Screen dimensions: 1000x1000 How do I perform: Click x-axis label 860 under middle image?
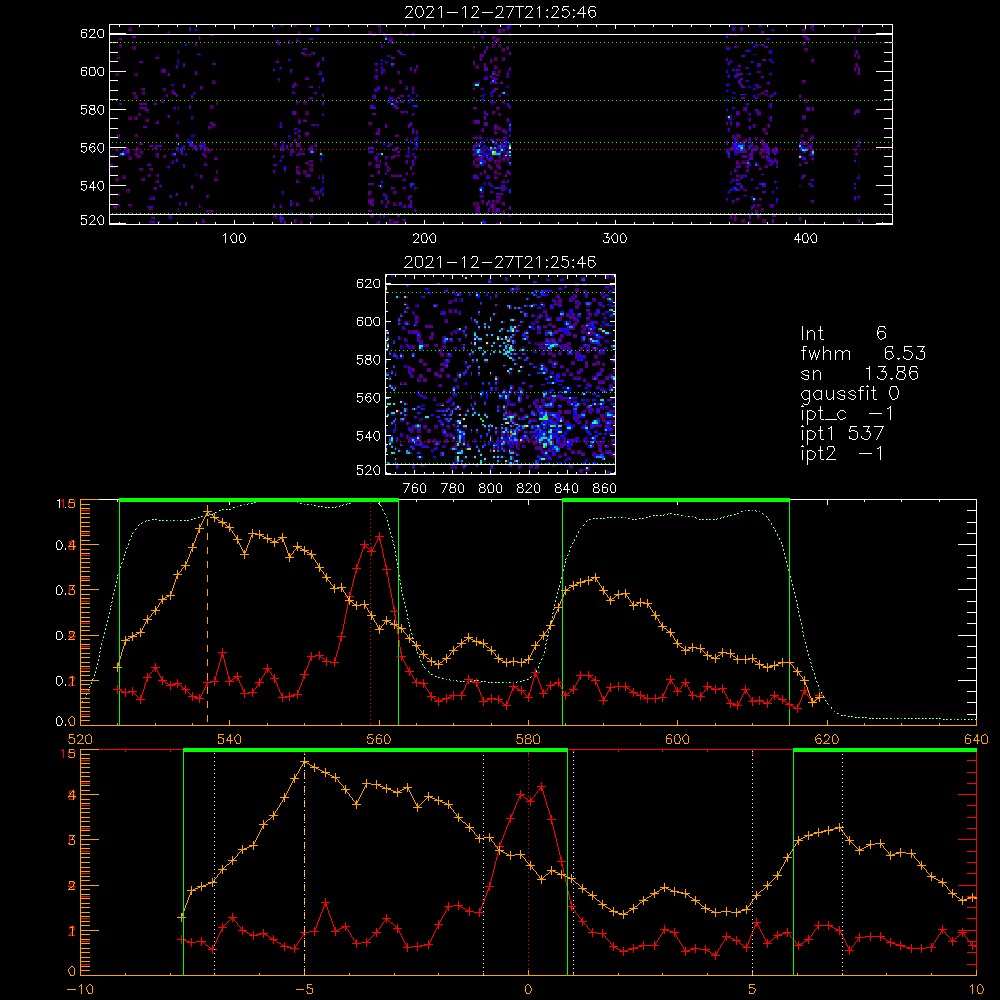605,489
